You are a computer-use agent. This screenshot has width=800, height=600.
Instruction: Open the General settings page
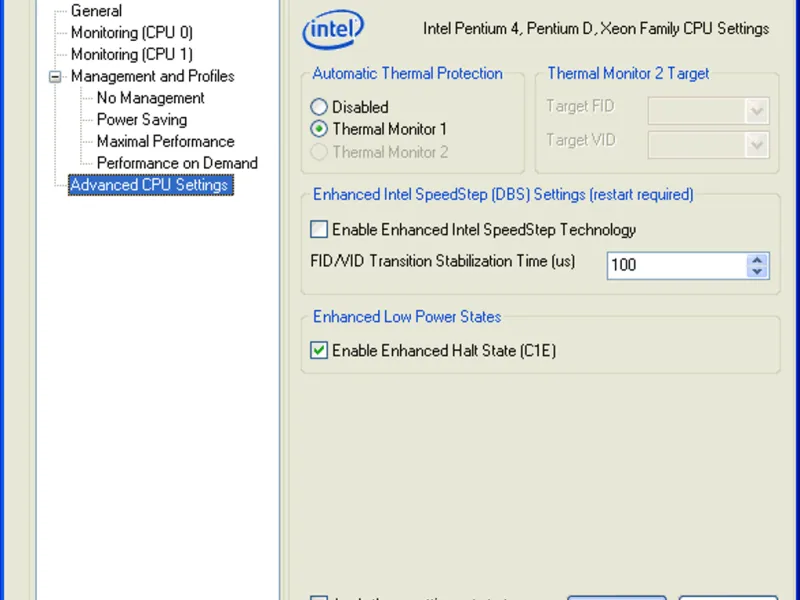[96, 11]
